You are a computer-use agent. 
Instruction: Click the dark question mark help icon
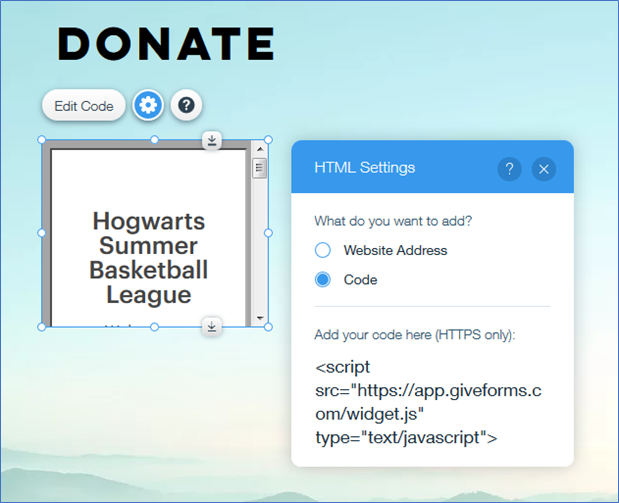186,105
